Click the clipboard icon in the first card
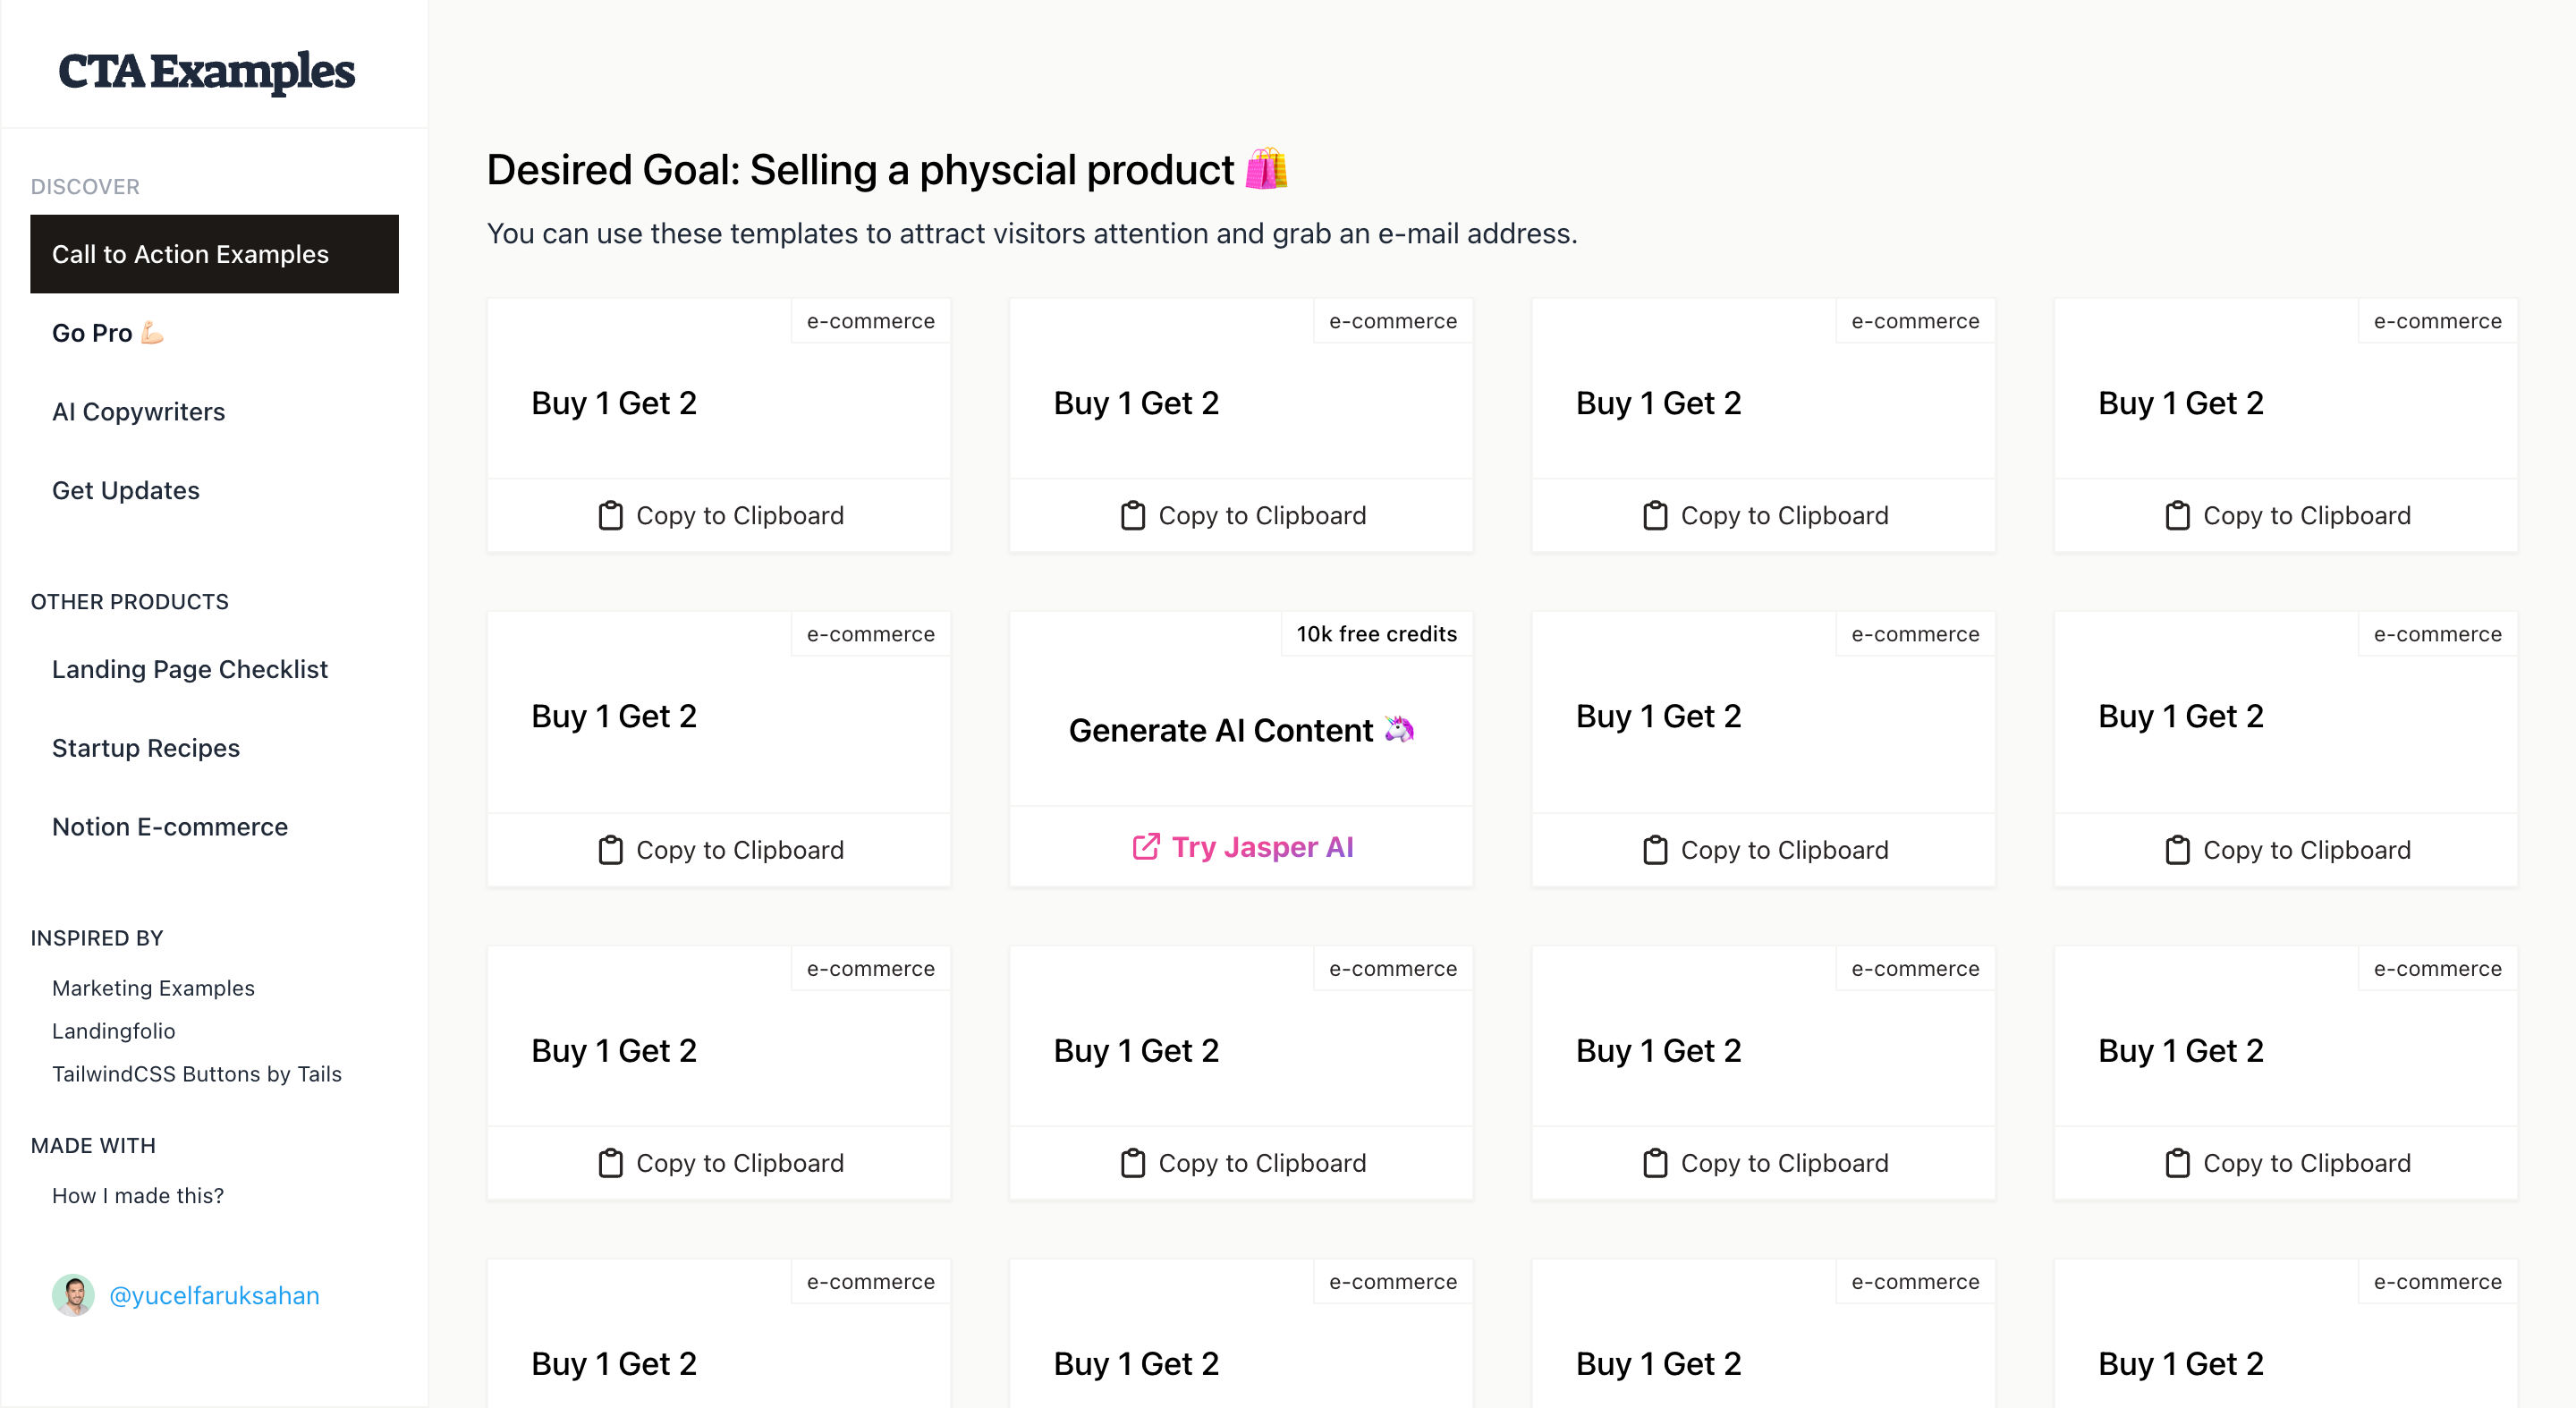This screenshot has width=2576, height=1408. click(610, 515)
